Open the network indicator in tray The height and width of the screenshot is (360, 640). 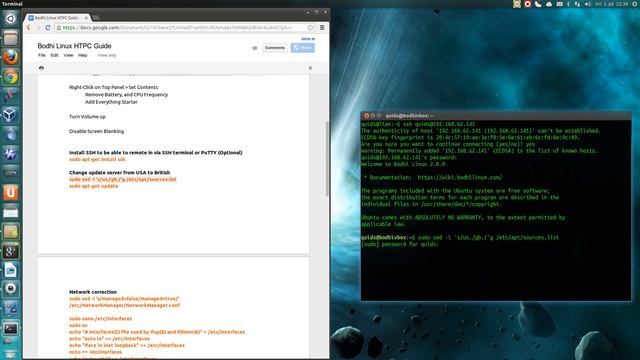click(x=577, y=4)
